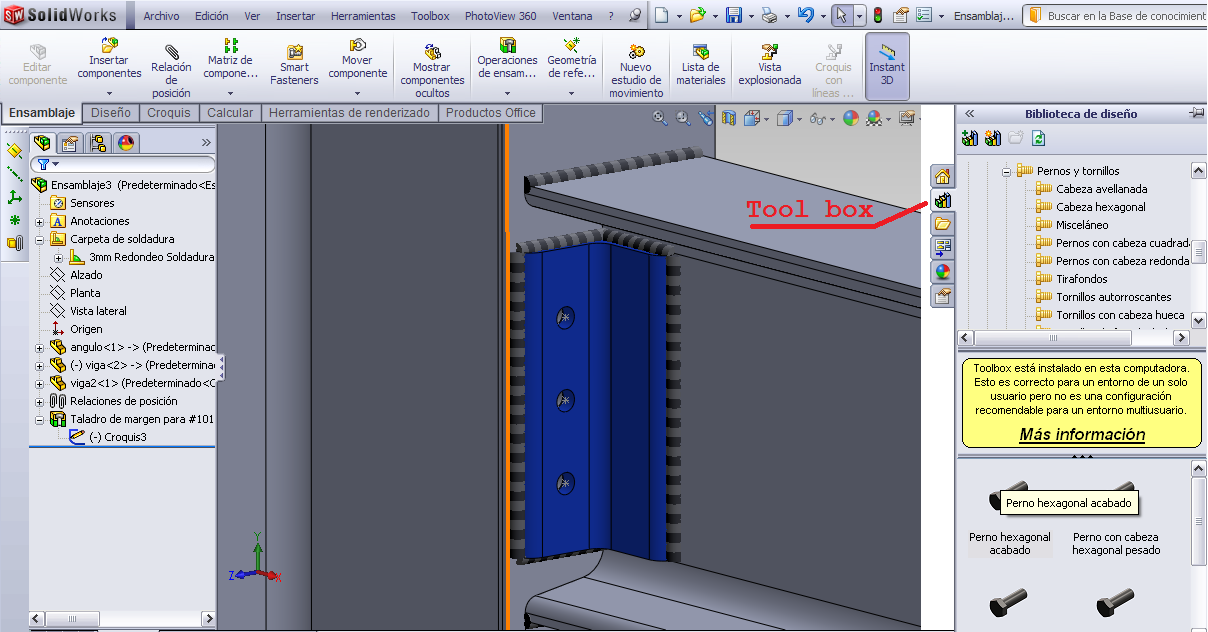Image resolution: width=1208 pixels, height=632 pixels.
Task: Click the Section view icon in viewport
Action: click(729, 118)
